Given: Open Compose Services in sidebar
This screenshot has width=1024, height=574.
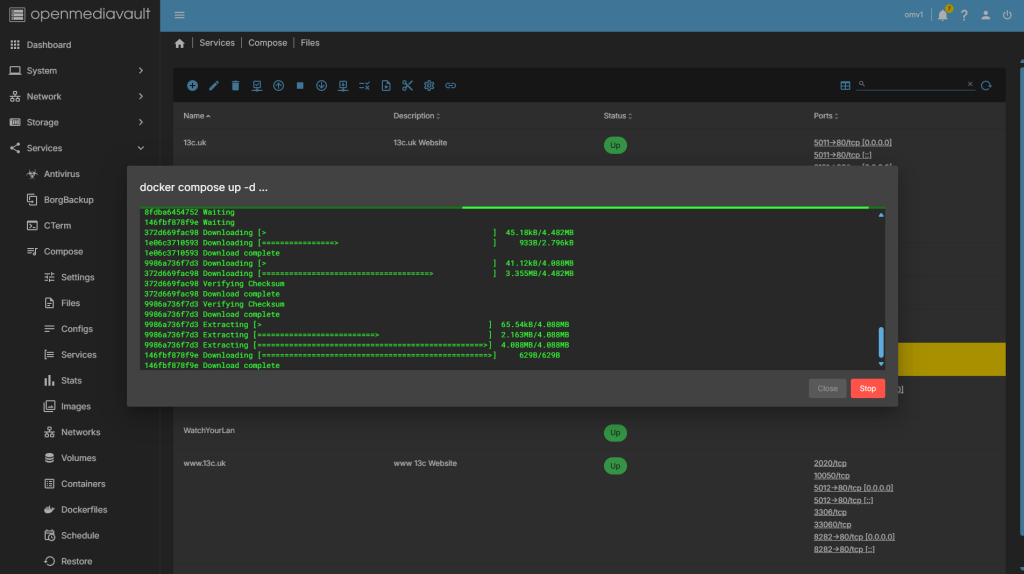Looking at the screenshot, I should (x=80, y=355).
